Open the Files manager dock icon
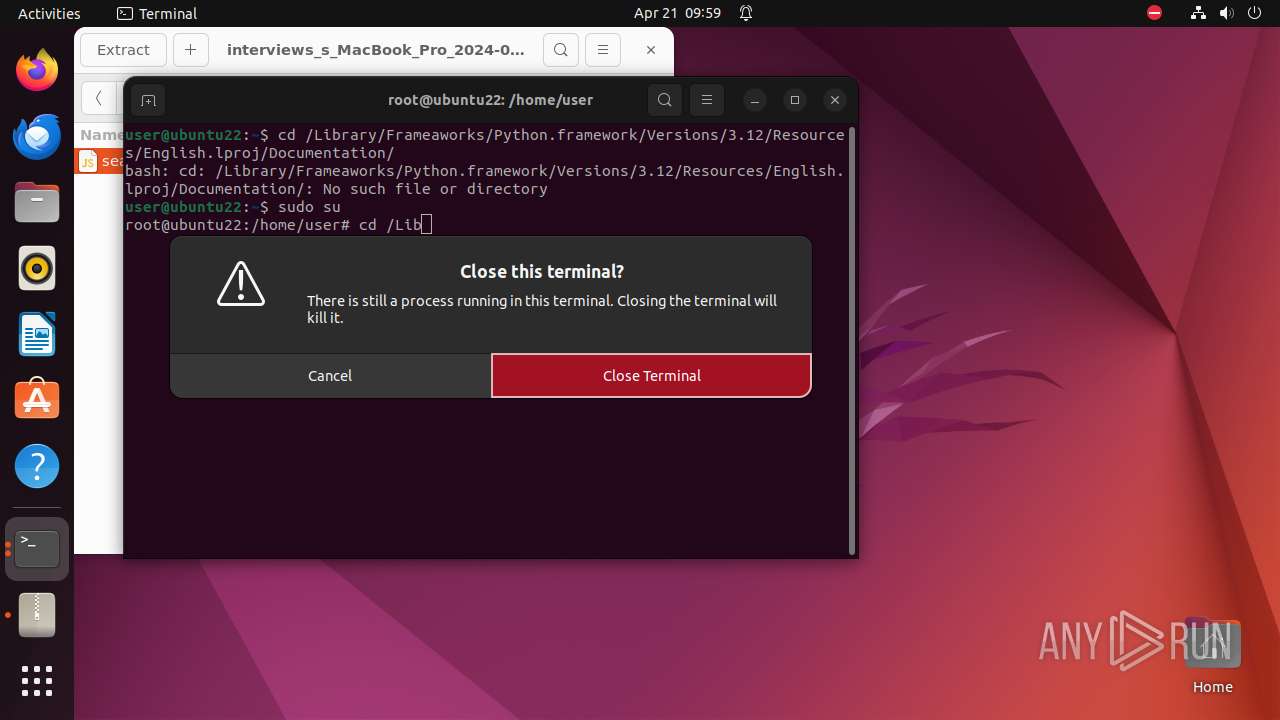The width and height of the screenshot is (1280, 720). tap(37, 202)
